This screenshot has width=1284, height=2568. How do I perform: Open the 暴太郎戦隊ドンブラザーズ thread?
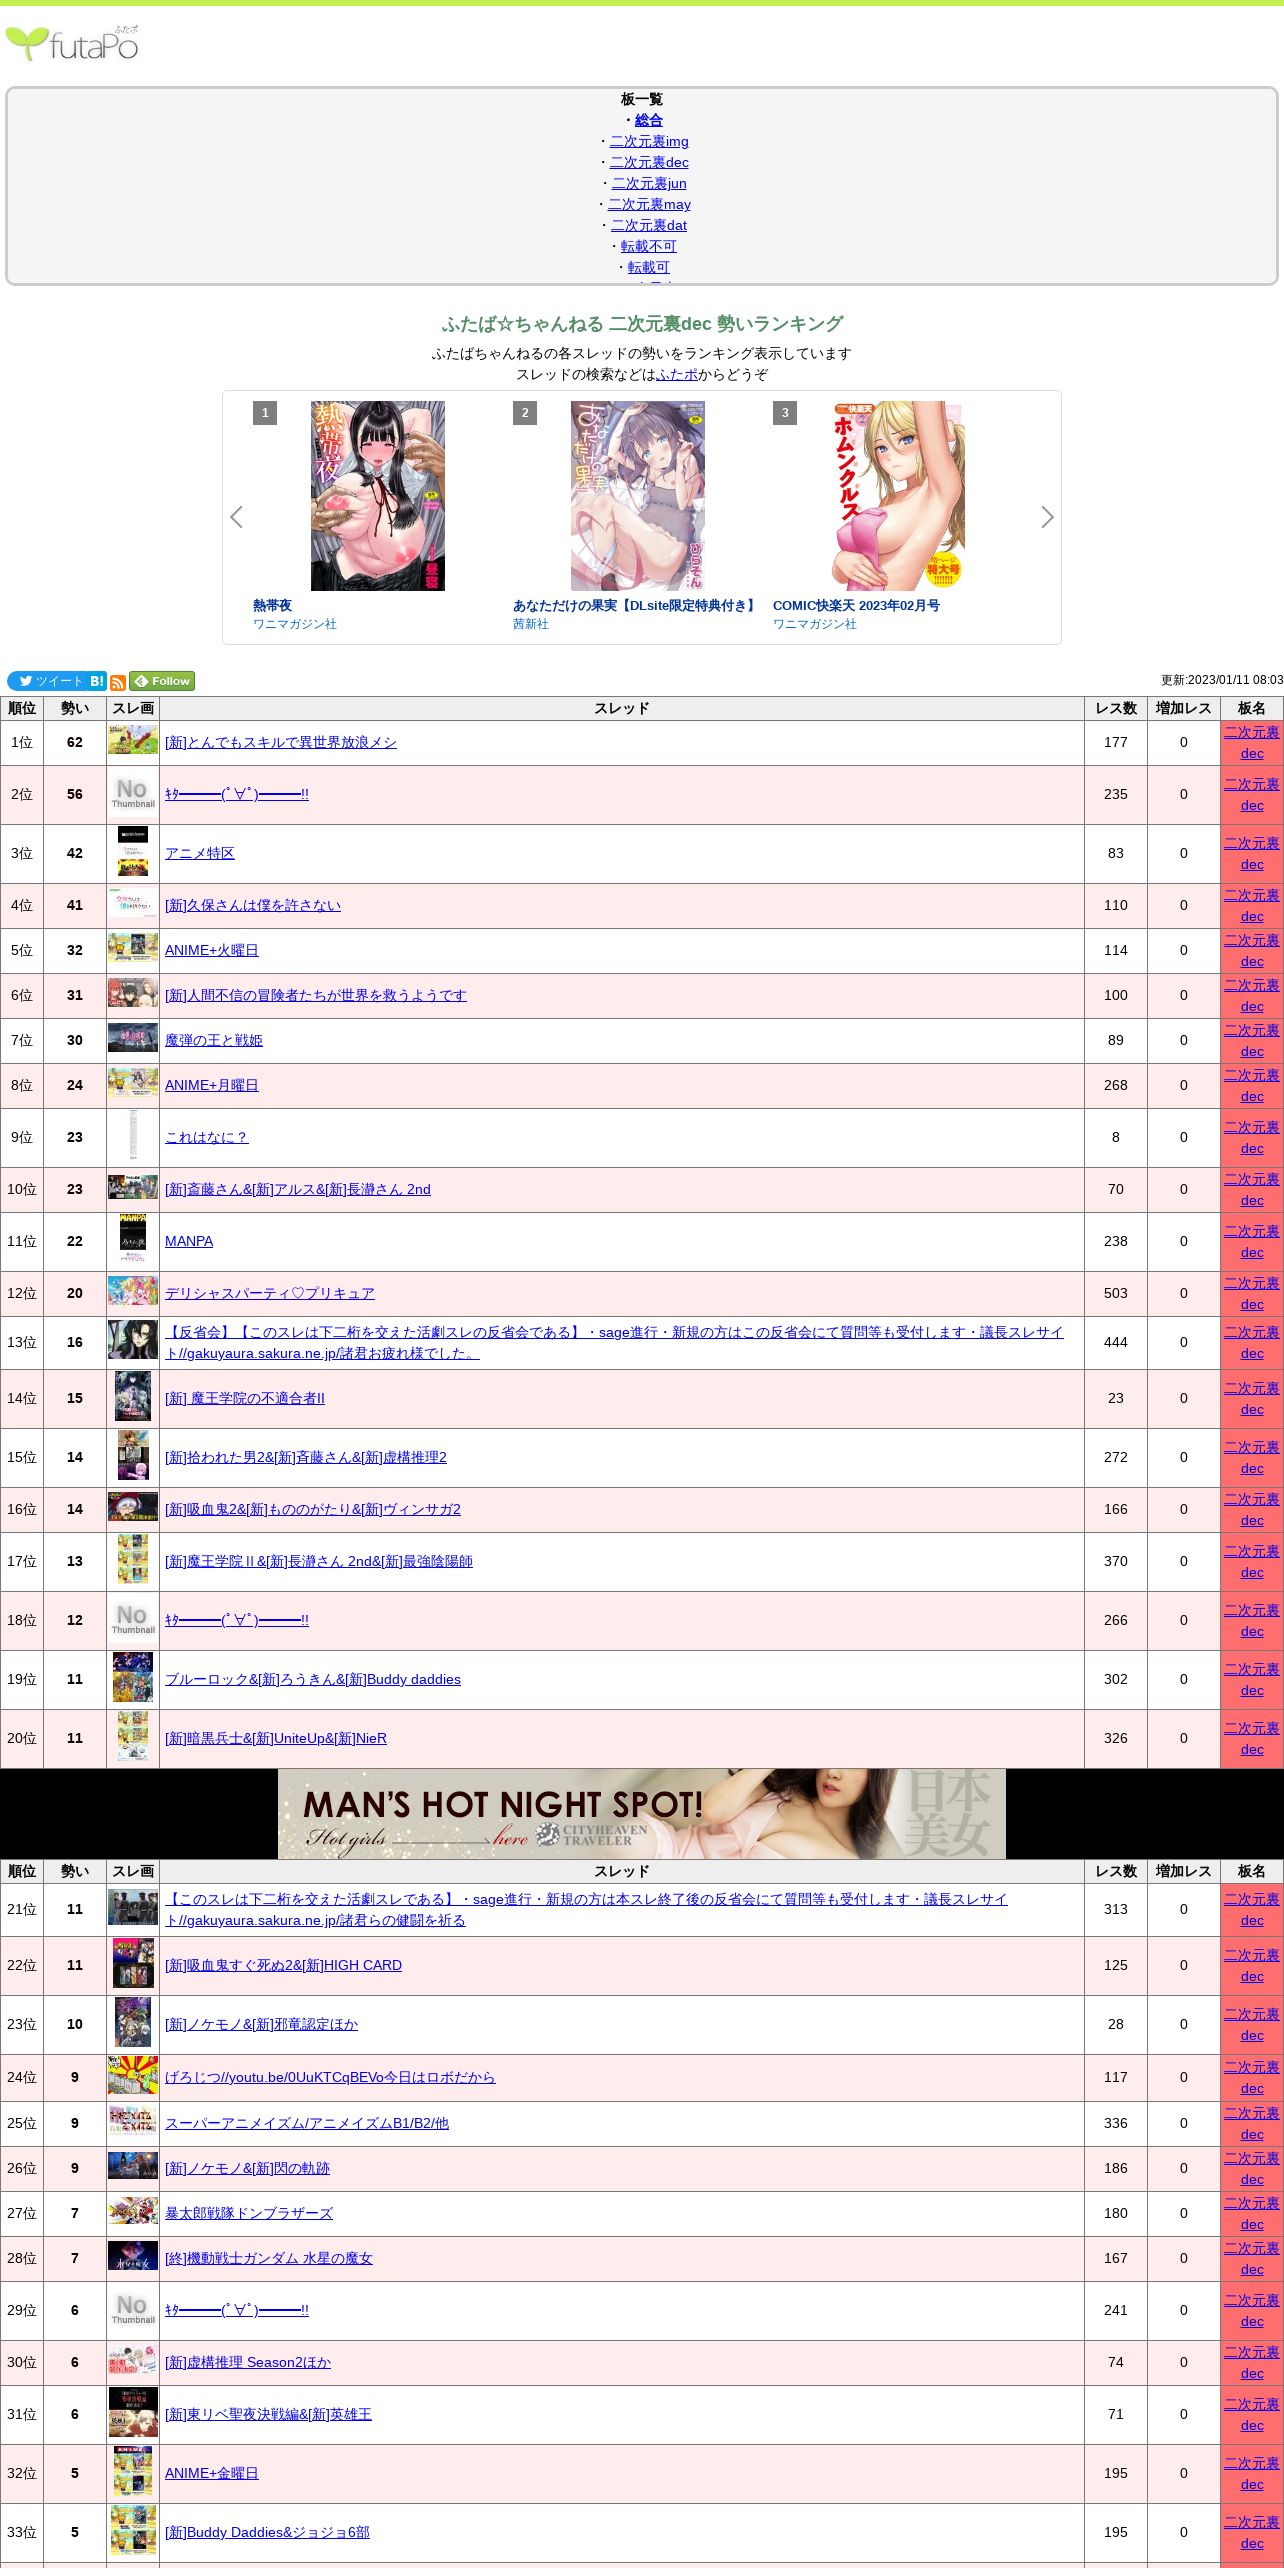pos(249,2213)
